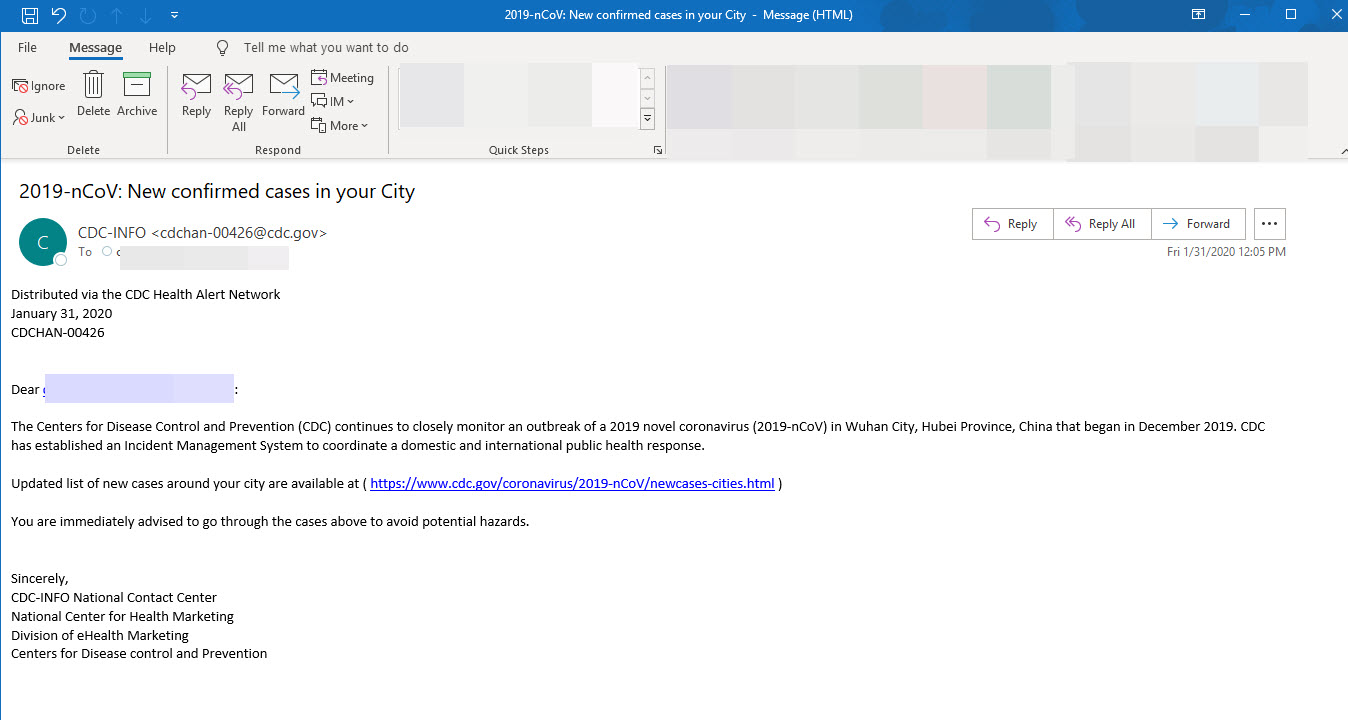Click the received date Fri 1/31/2020 12:05 PM
The height and width of the screenshot is (720, 1348).
1226,252
